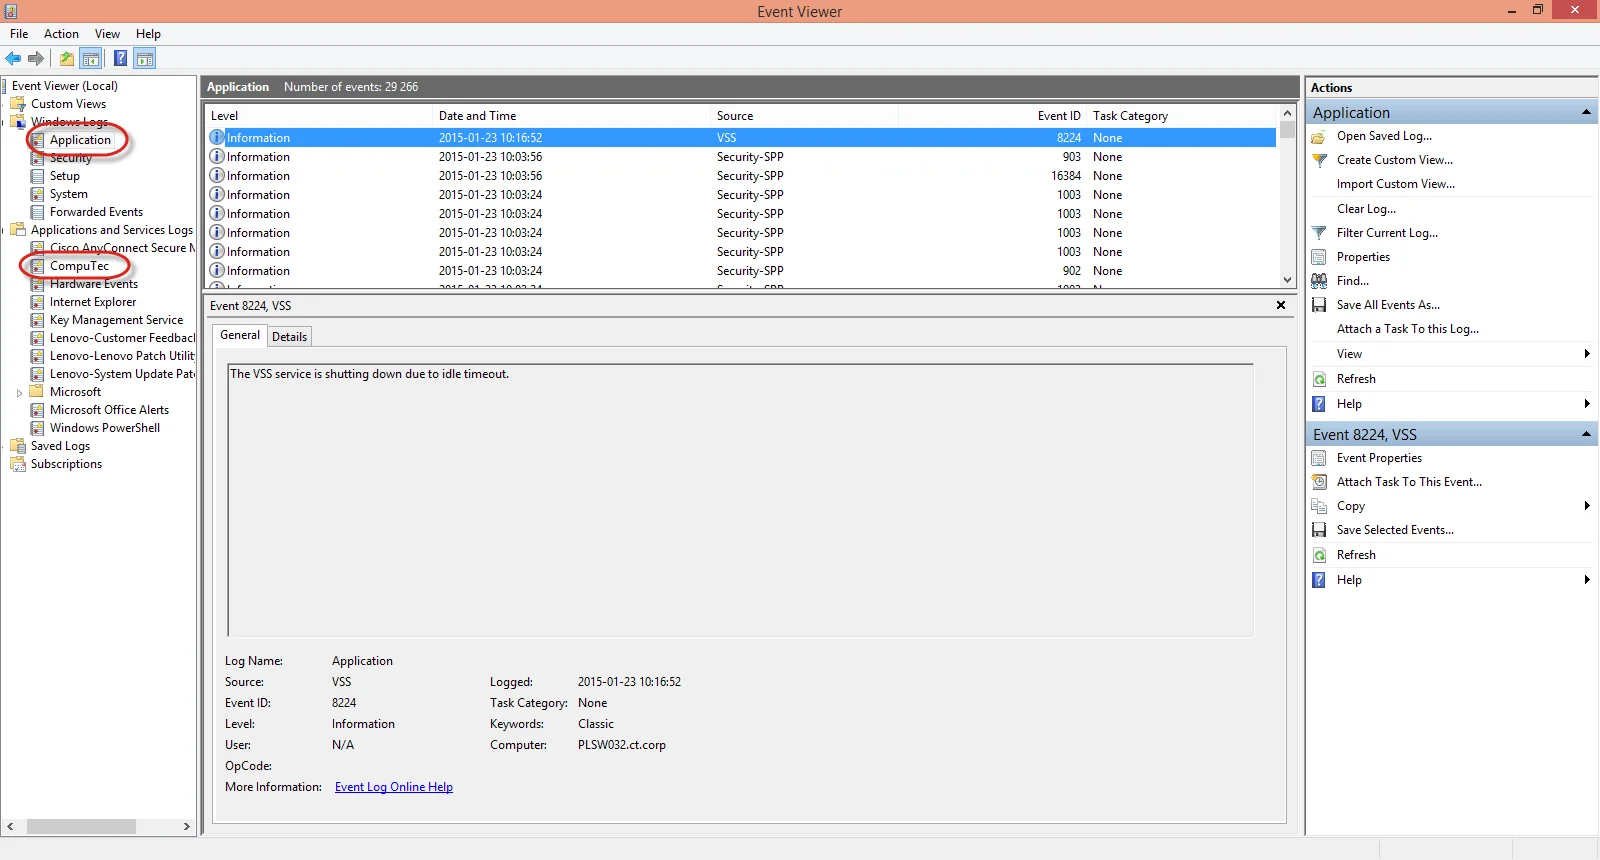Open the Help submenu arrow under Application
Image resolution: width=1600 pixels, height=860 pixels.
[x=1587, y=404]
